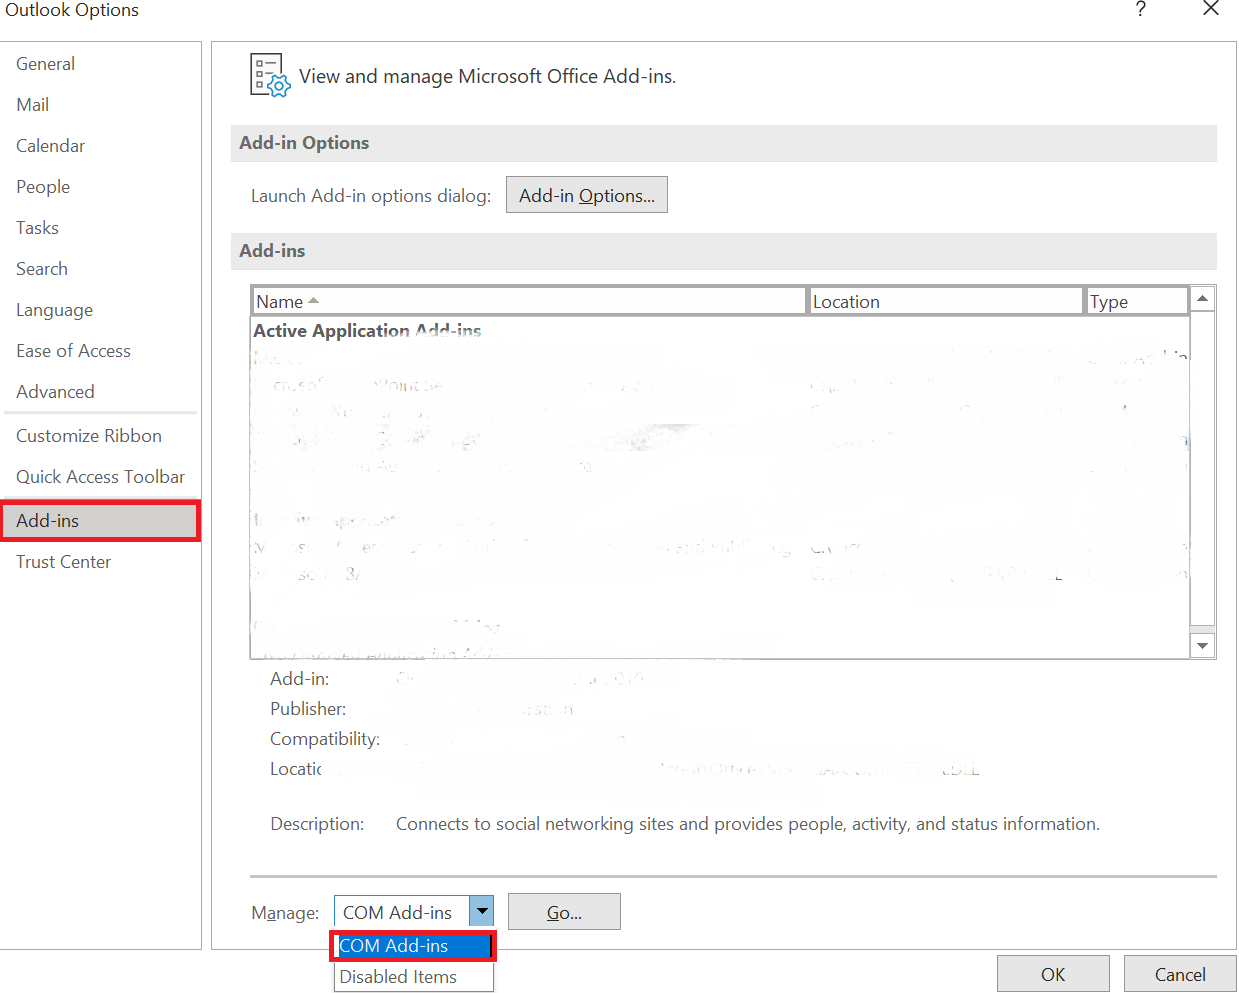The height and width of the screenshot is (993, 1239).
Task: Sort add-ins by Name column
Action: point(529,301)
